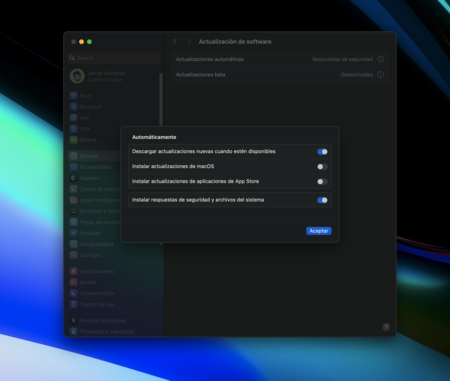This screenshot has width=450, height=381.
Task: Click the Actualizaciones automáticas row label
Action: click(210, 59)
